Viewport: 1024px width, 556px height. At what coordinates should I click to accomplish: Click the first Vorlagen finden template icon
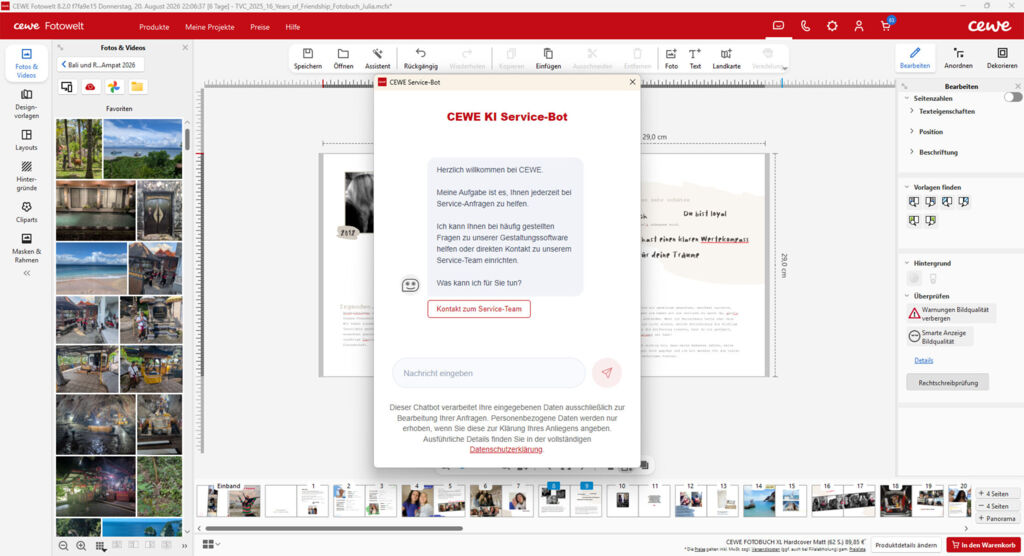(x=914, y=202)
